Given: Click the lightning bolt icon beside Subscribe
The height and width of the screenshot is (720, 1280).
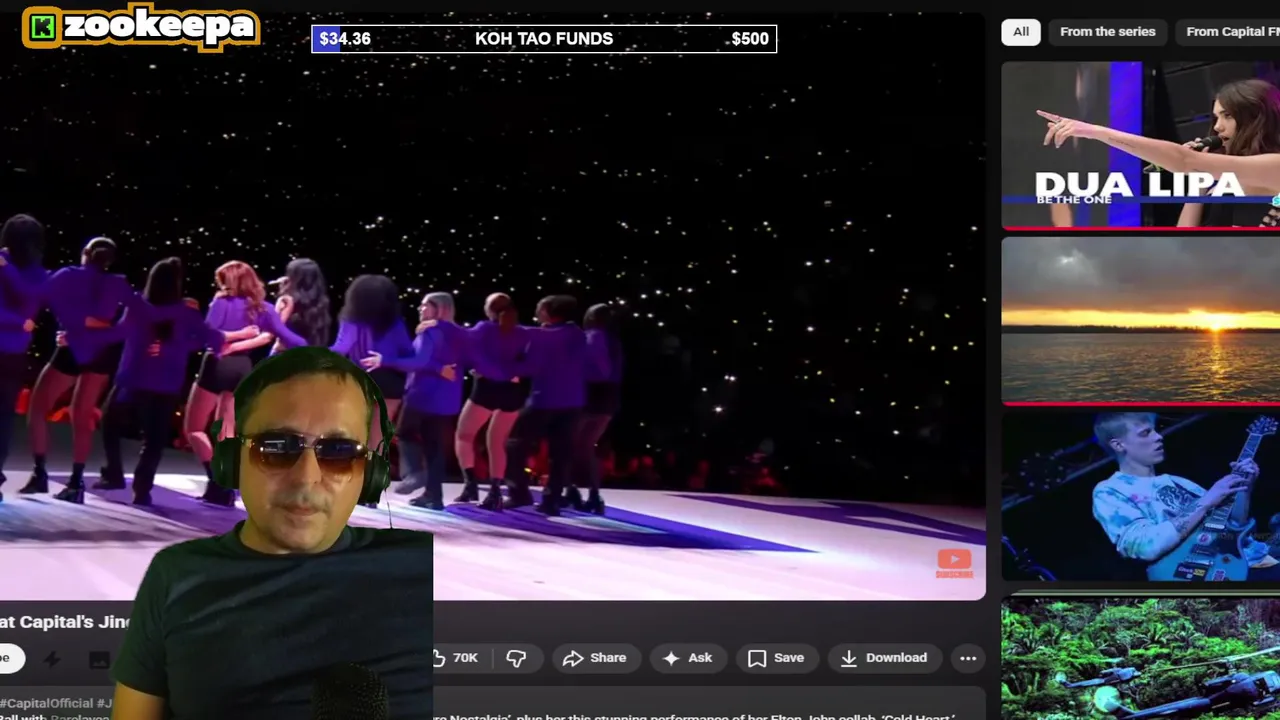Looking at the screenshot, I should coord(52,659).
